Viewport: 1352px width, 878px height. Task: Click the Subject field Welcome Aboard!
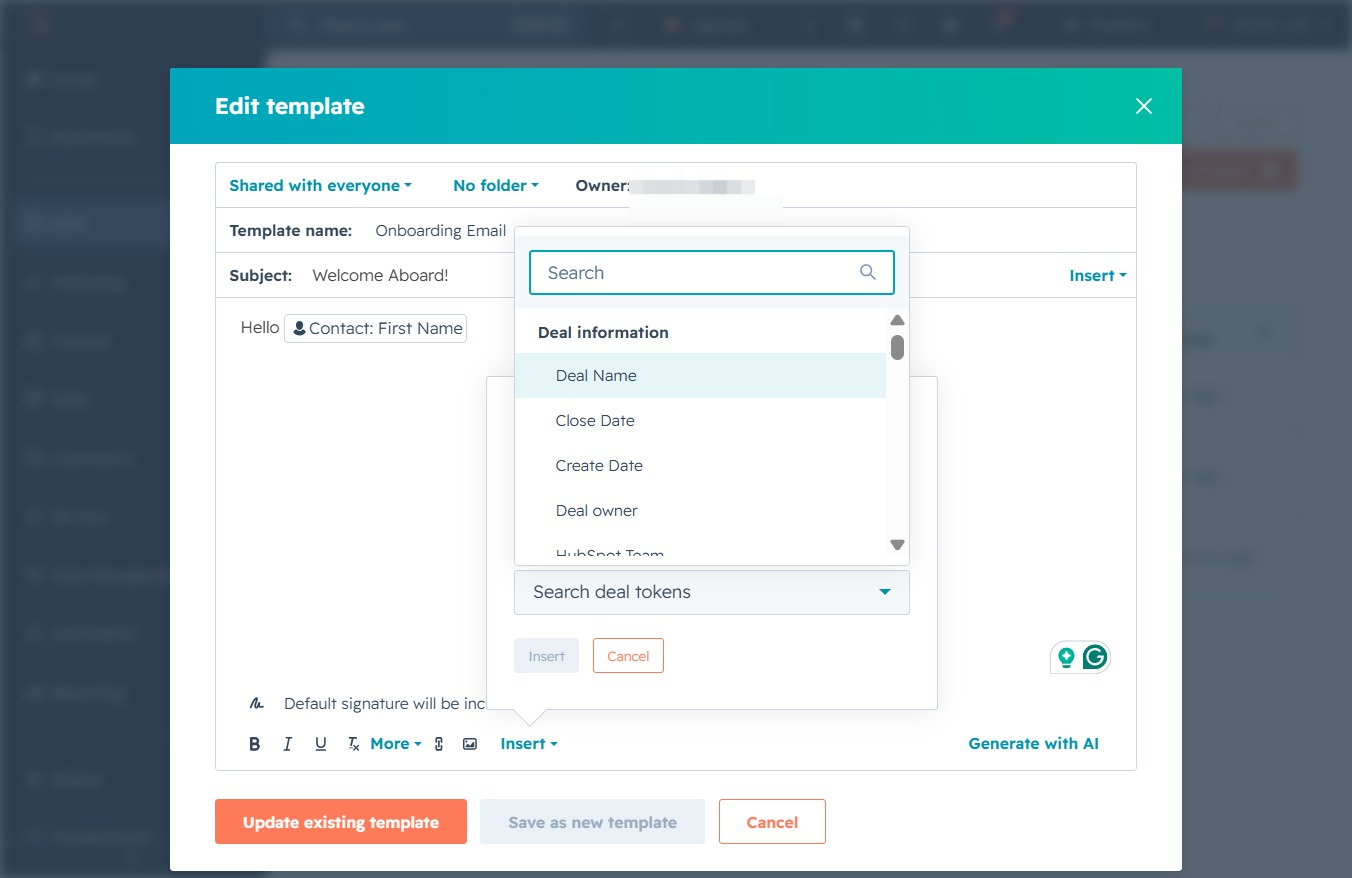380,276
